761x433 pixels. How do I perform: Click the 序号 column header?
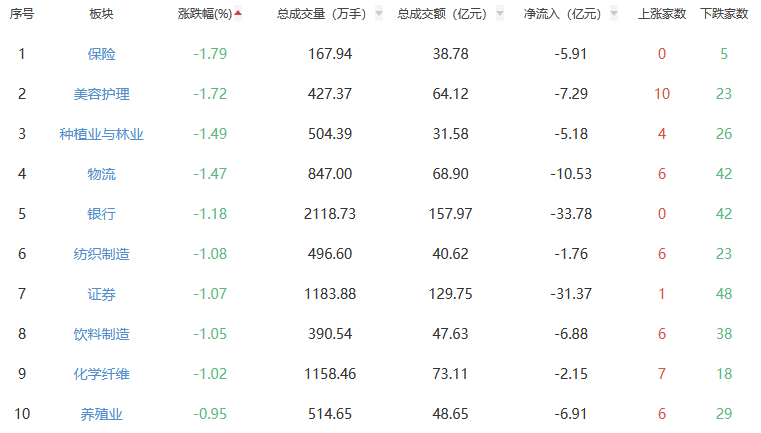(22, 14)
